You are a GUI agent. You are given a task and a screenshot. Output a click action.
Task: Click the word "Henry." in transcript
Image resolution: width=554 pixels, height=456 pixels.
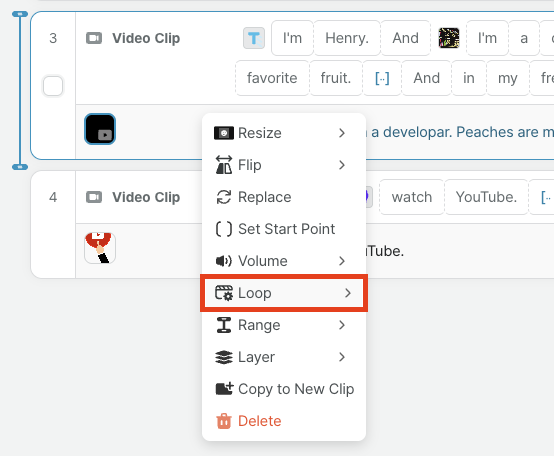pyautogui.click(x=347, y=38)
